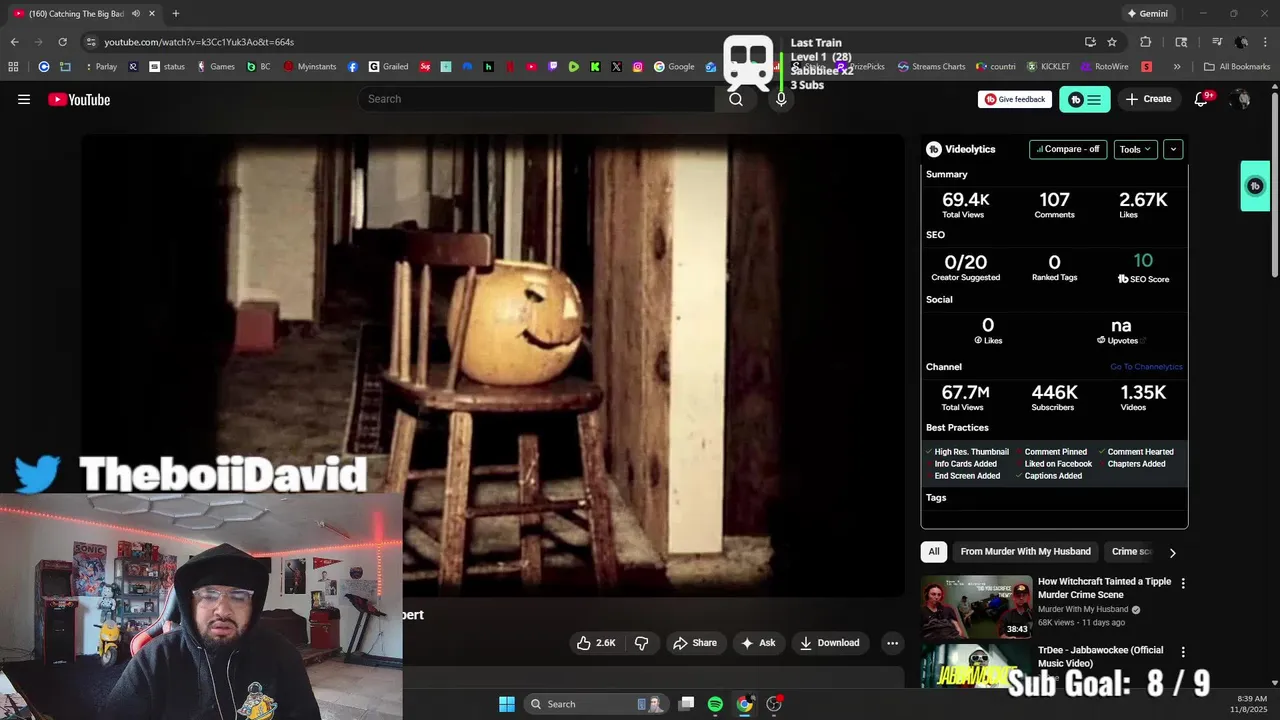
Task: Open the YouTube guide hamburger menu
Action: 24,99
